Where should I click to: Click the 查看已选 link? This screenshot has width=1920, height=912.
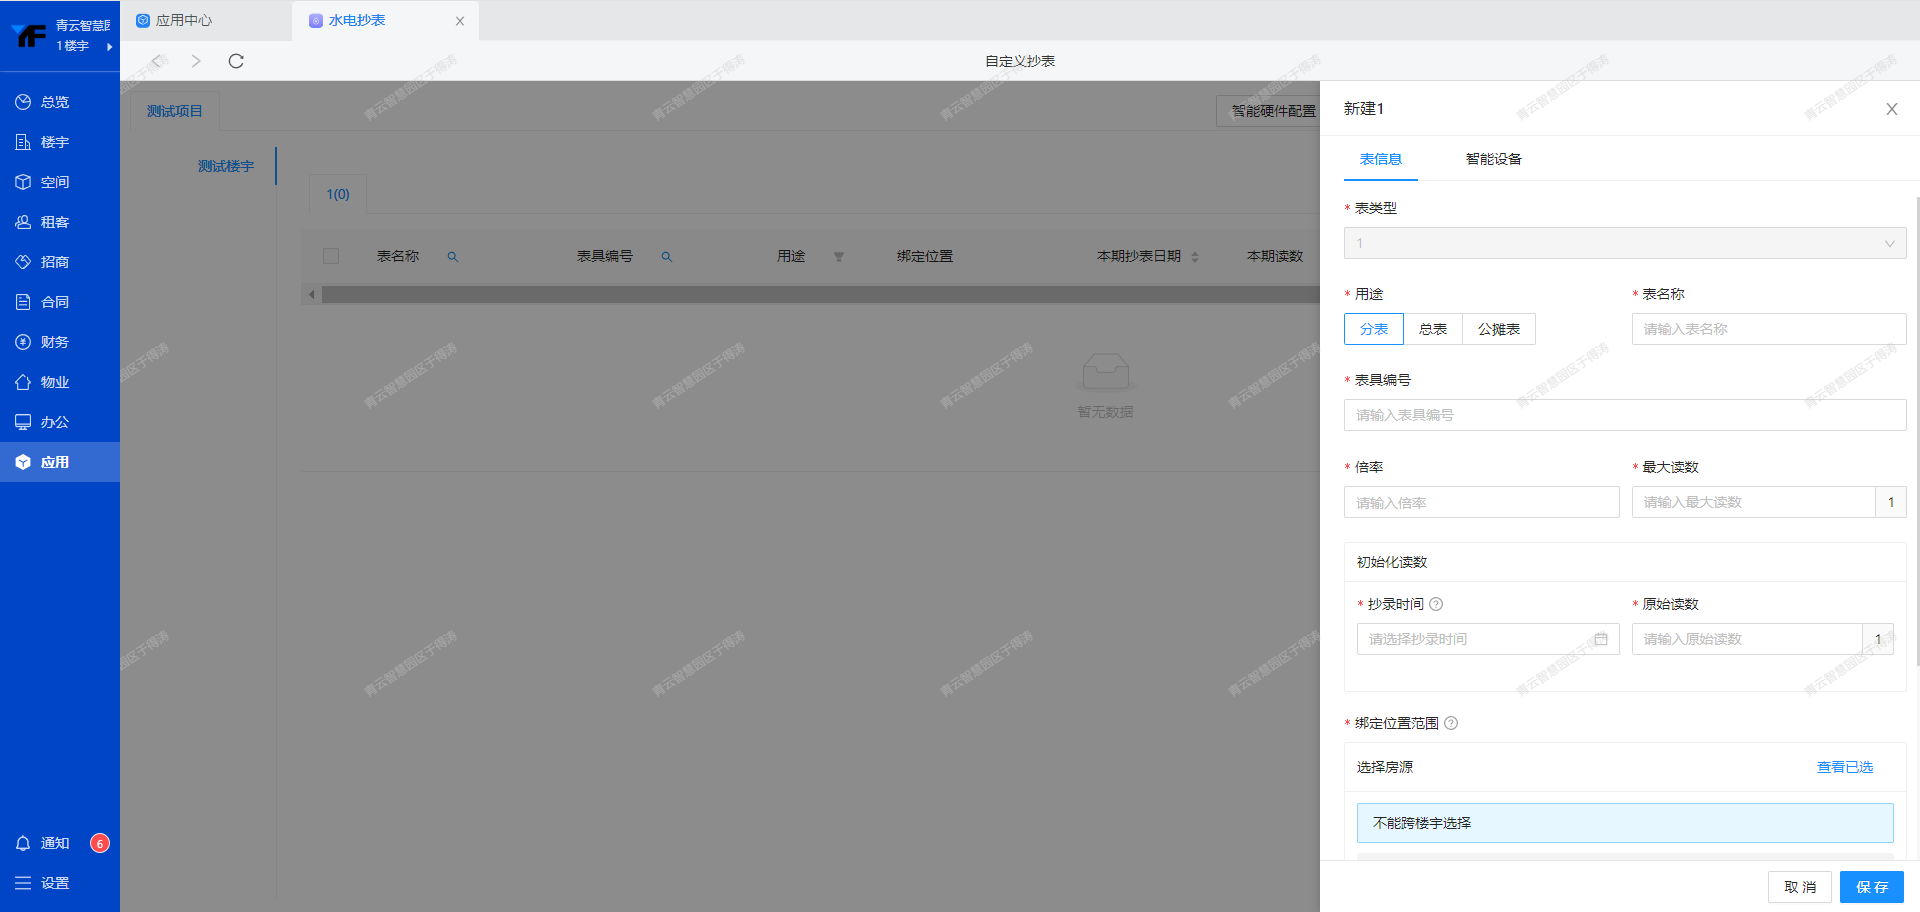(1844, 767)
